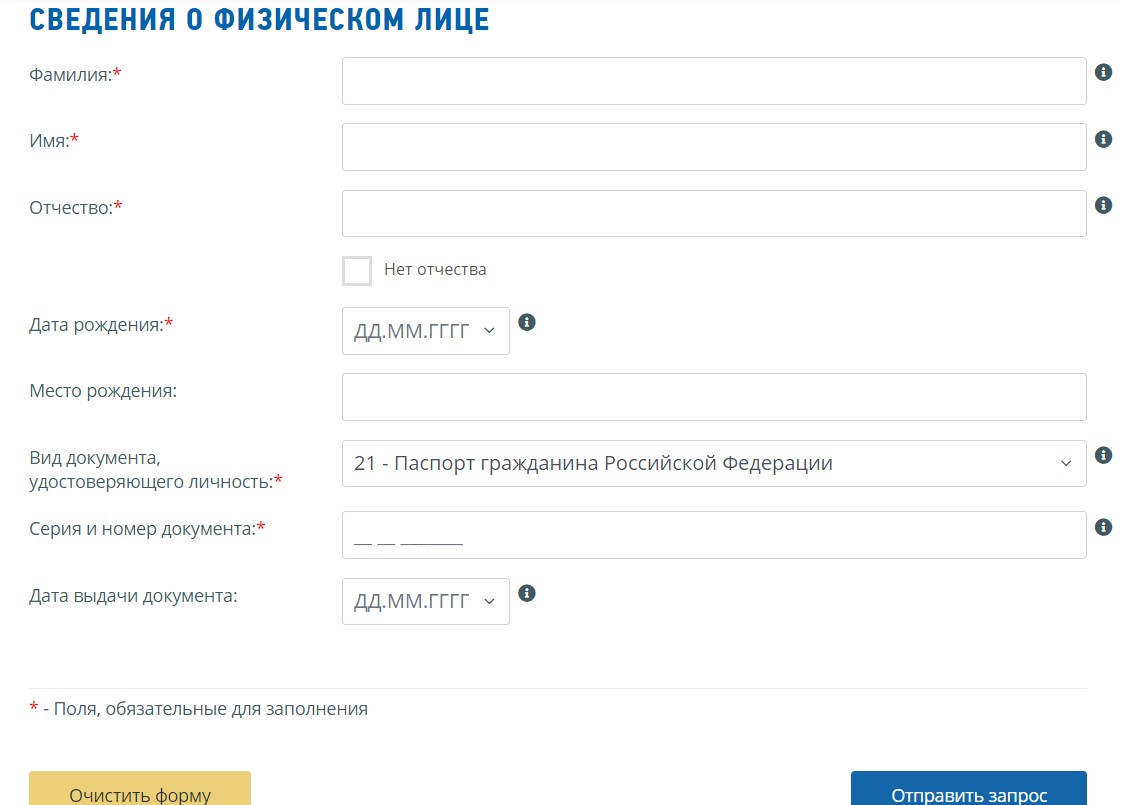Viewport: 1123px width, 805px height.
Task: Click info icon next to Отчество field
Action: 1104,206
